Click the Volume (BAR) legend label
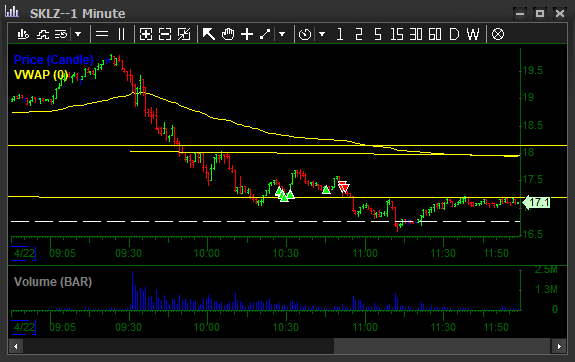Image resolution: width=575 pixels, height=362 pixels. tap(53, 282)
